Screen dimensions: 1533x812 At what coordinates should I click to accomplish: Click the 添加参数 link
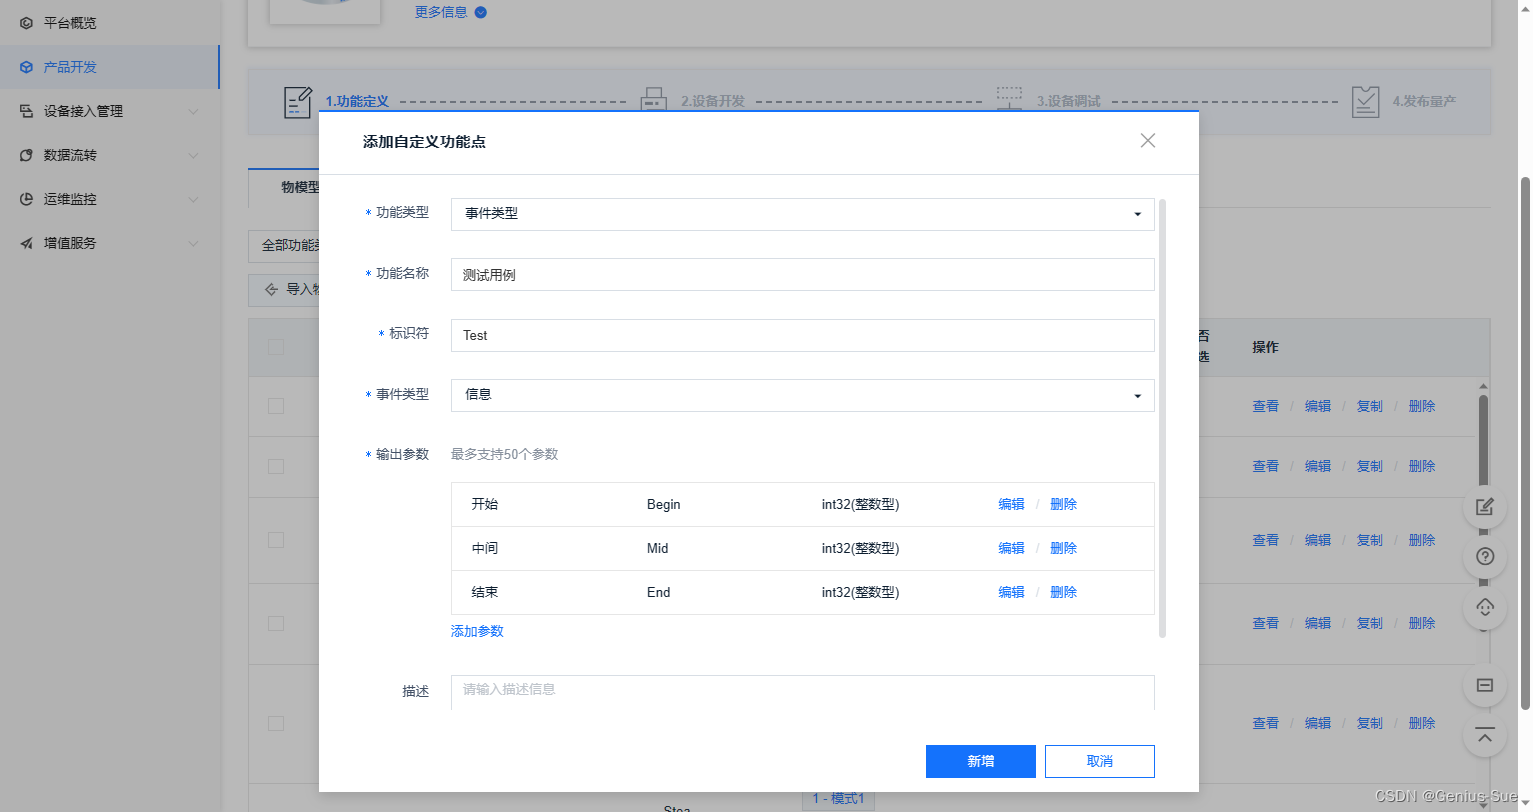point(477,631)
